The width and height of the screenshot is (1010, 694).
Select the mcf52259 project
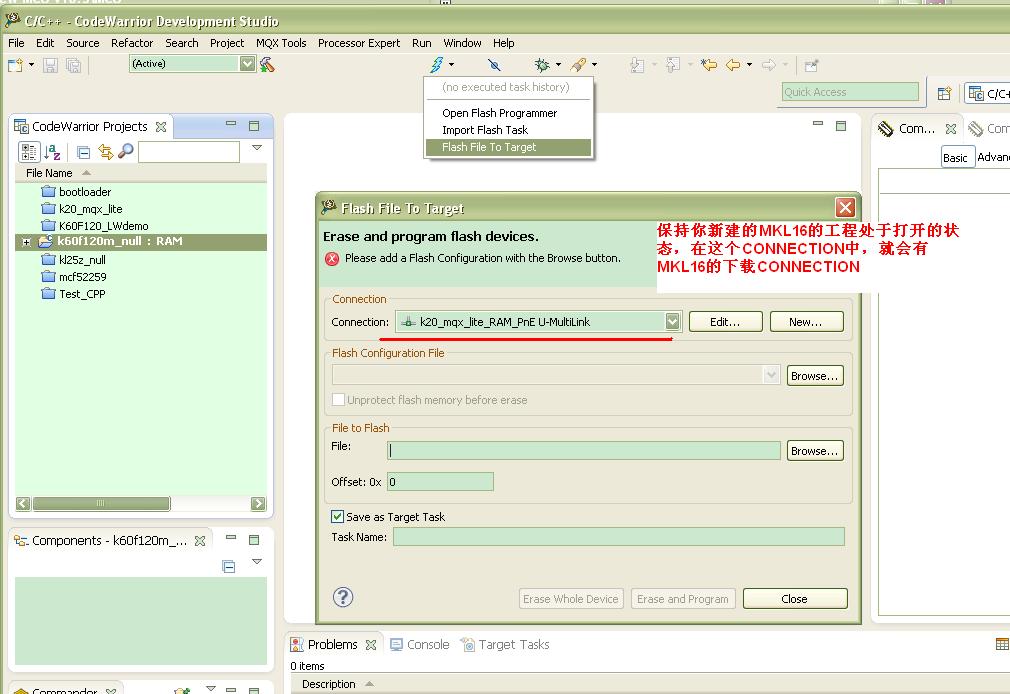(x=73, y=277)
